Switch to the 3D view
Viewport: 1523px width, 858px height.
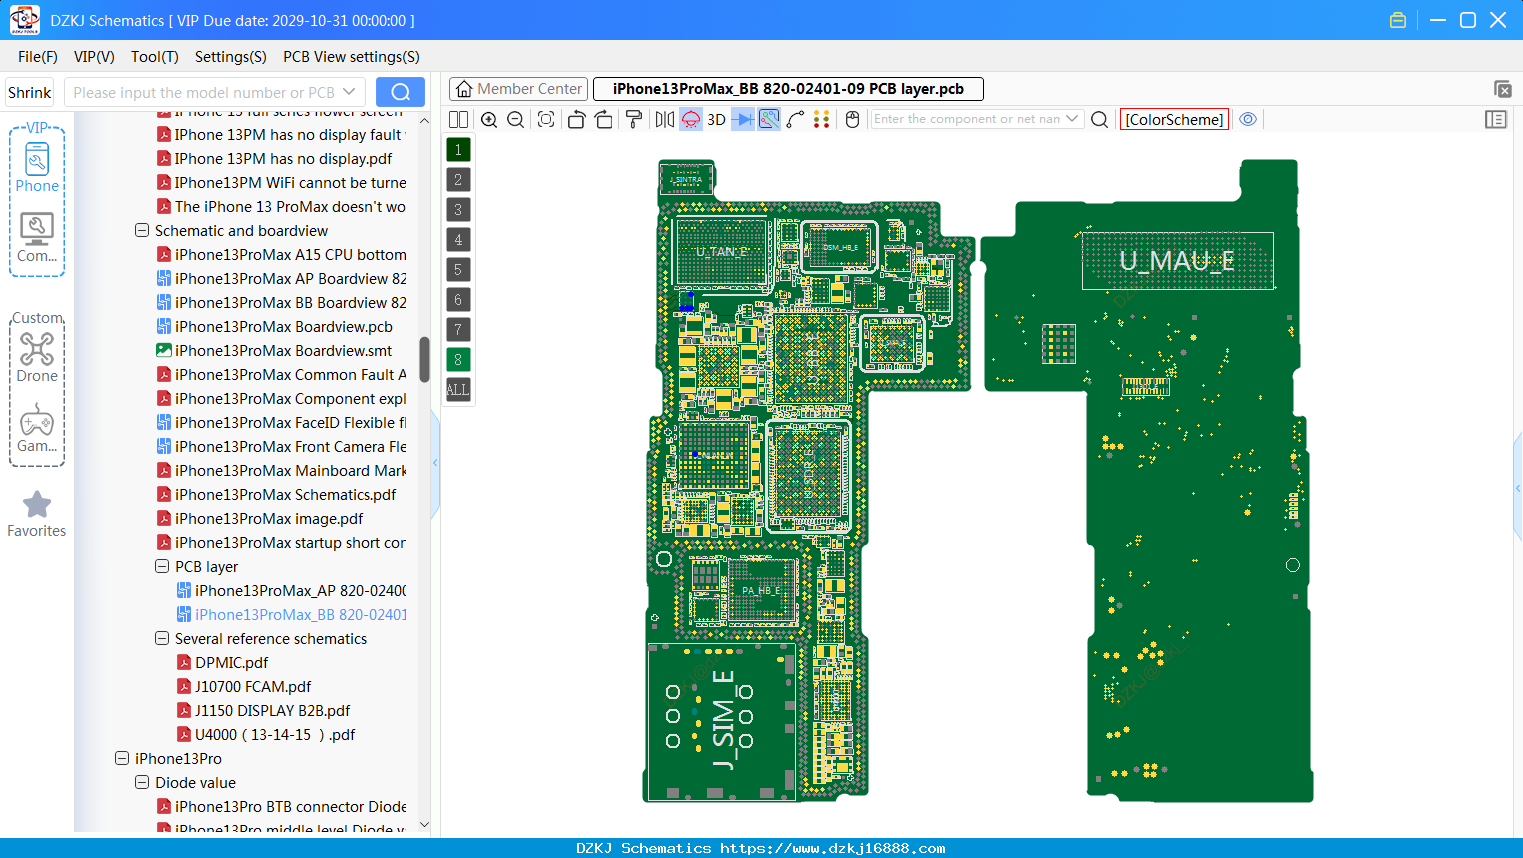tap(717, 120)
